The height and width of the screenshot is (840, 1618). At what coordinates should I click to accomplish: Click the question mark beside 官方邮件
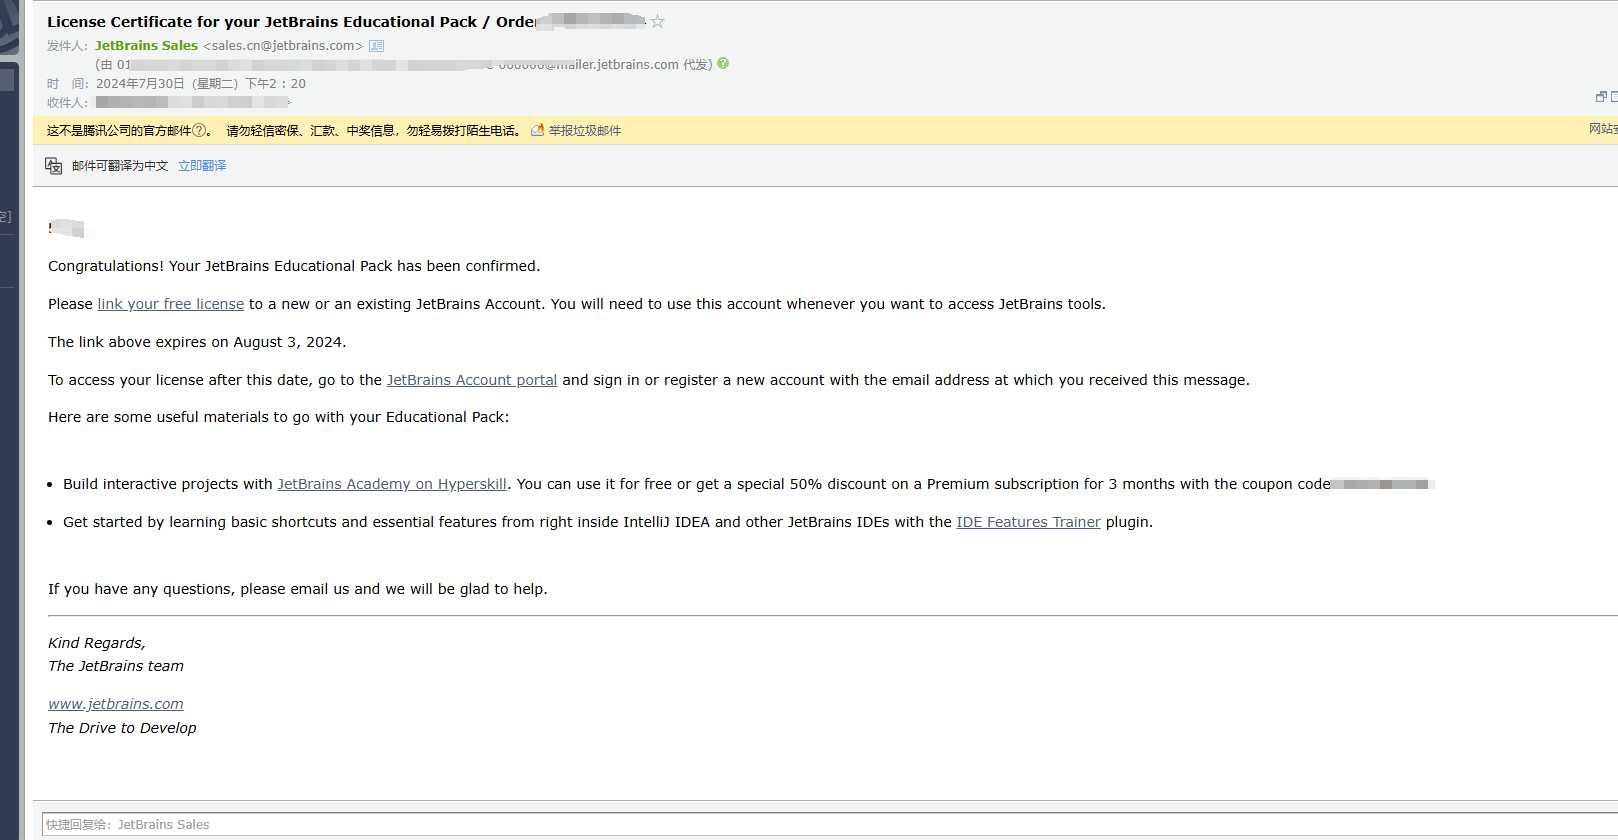[199, 130]
